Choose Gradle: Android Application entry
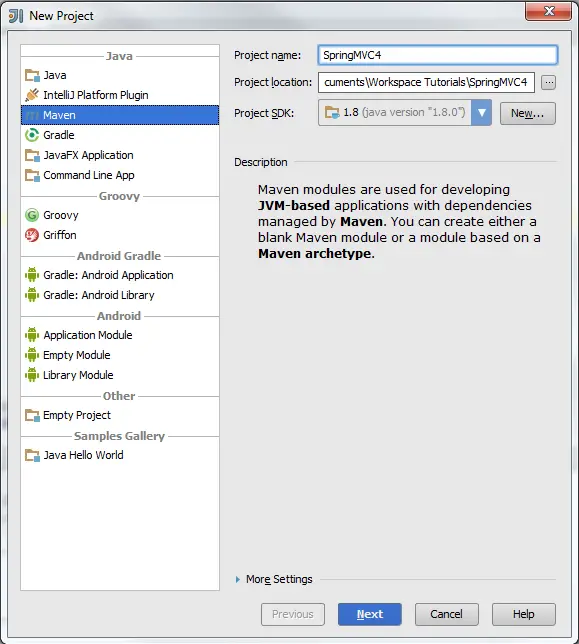The image size is (579, 644). click(x=120, y=275)
